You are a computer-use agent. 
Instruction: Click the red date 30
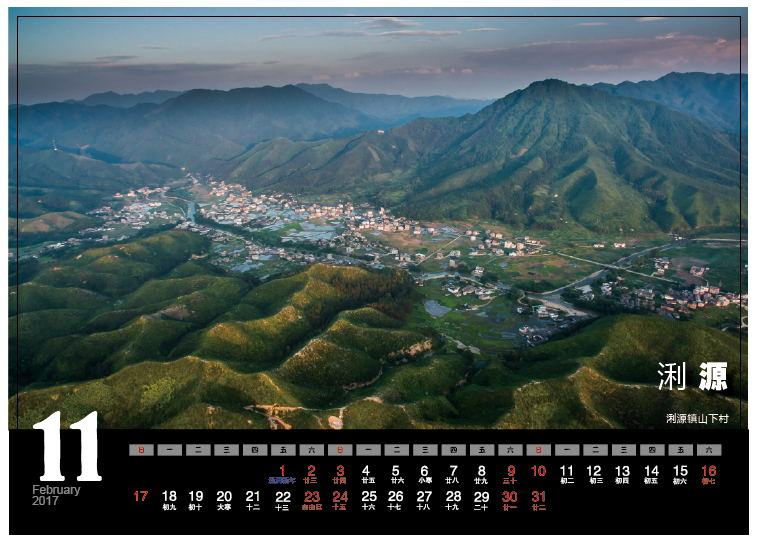click(x=510, y=496)
